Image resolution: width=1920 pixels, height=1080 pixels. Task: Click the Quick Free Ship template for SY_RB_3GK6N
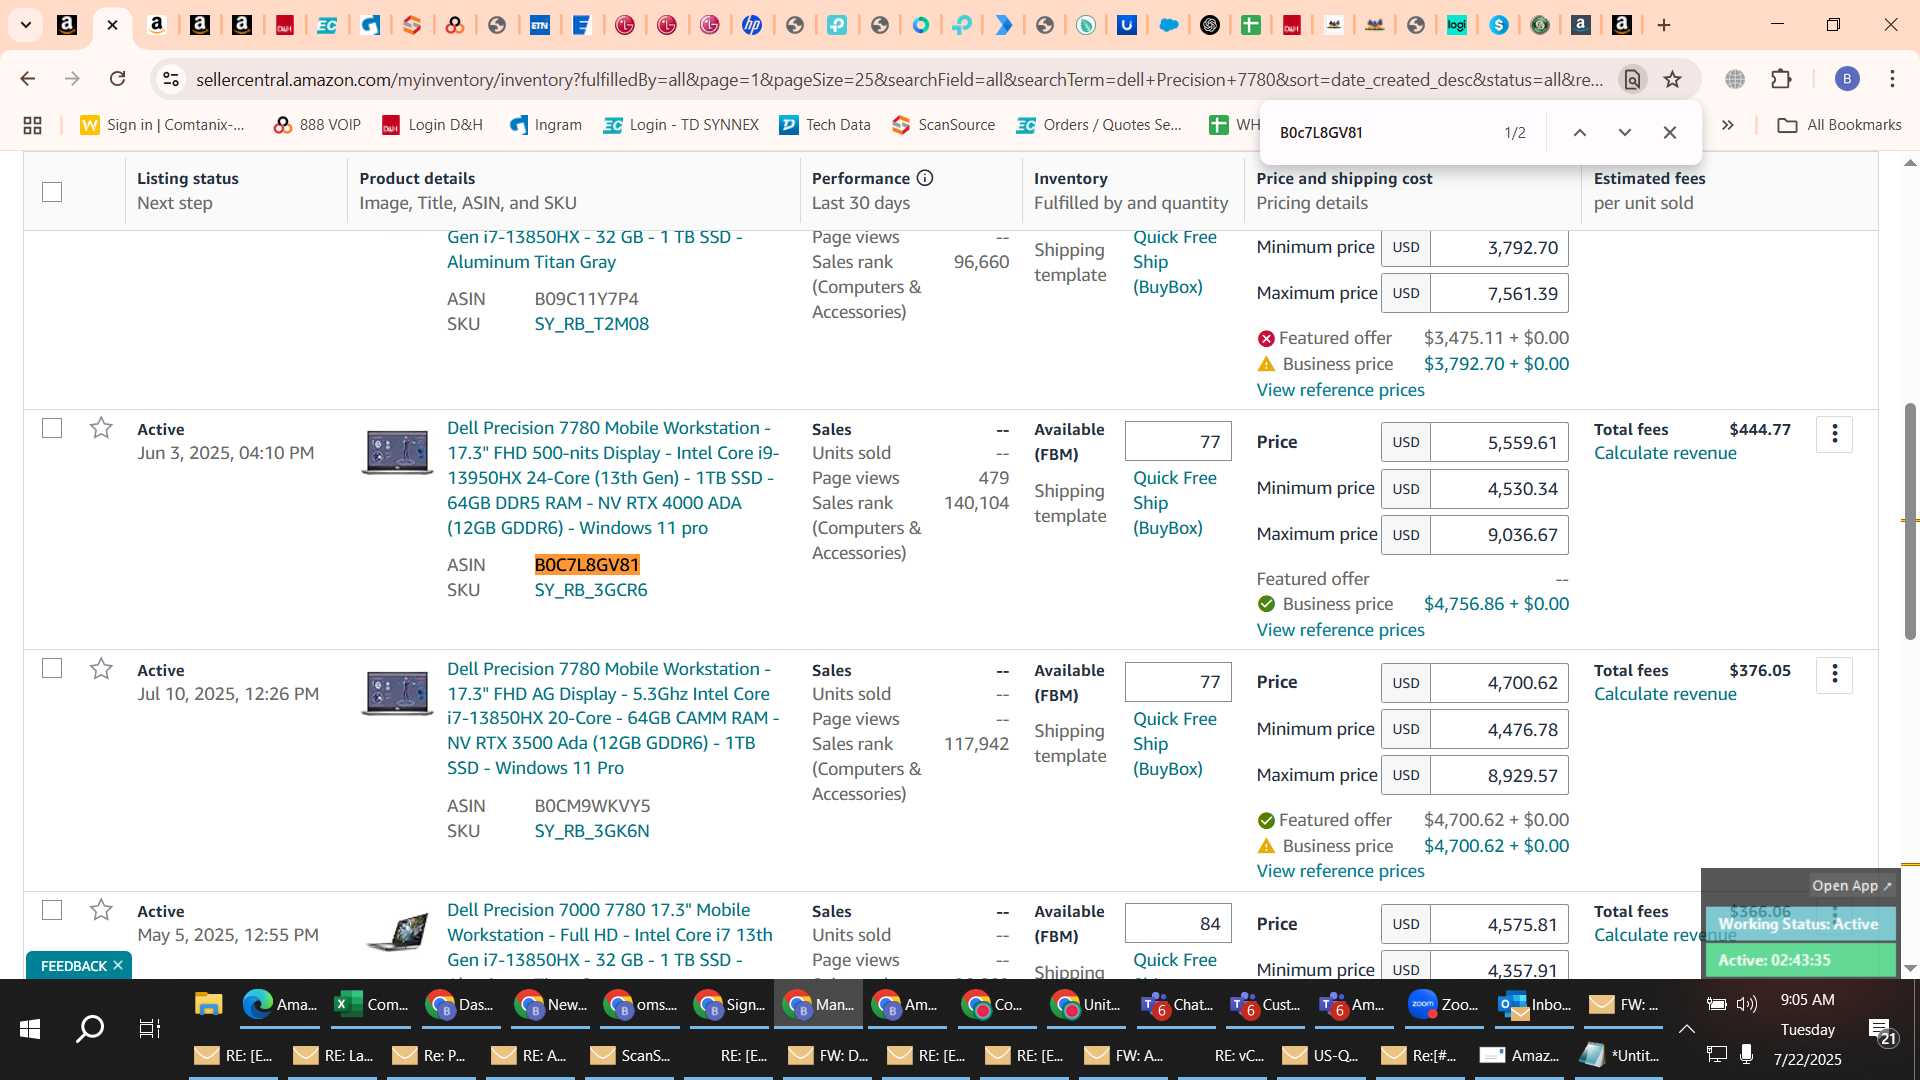pyautogui.click(x=1174, y=744)
